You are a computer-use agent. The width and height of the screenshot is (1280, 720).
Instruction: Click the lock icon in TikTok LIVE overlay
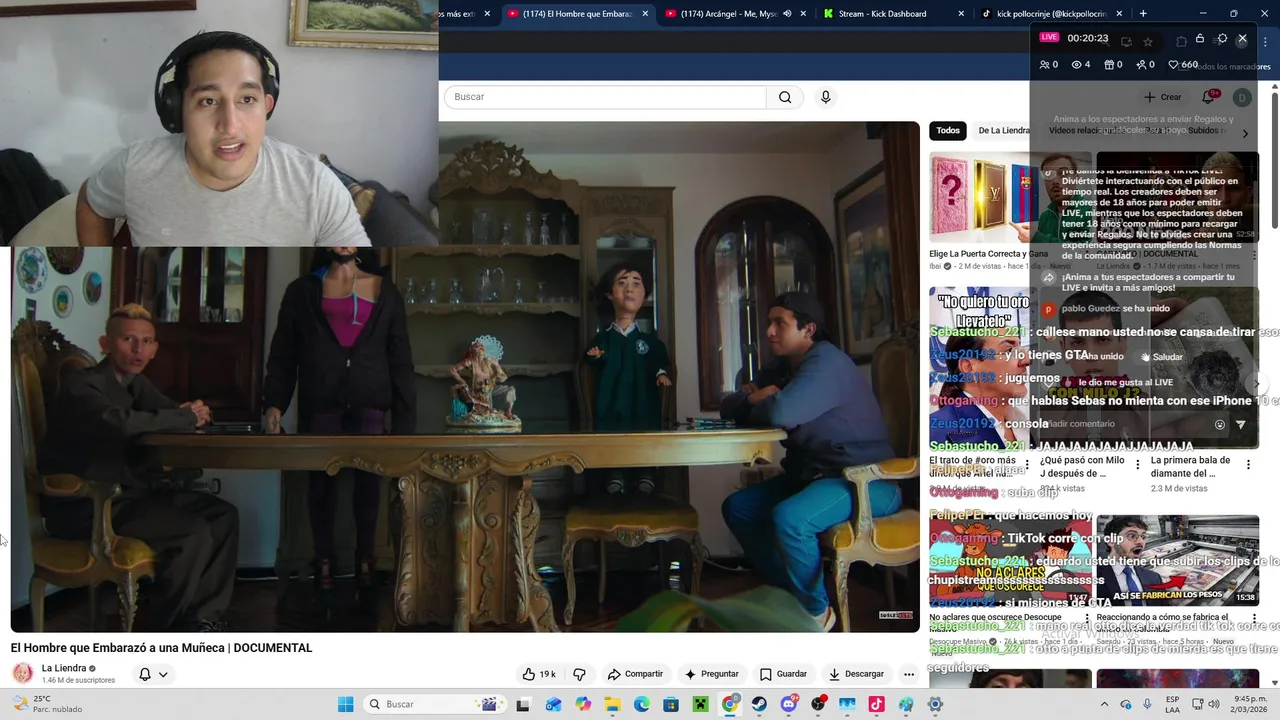tap(1200, 38)
